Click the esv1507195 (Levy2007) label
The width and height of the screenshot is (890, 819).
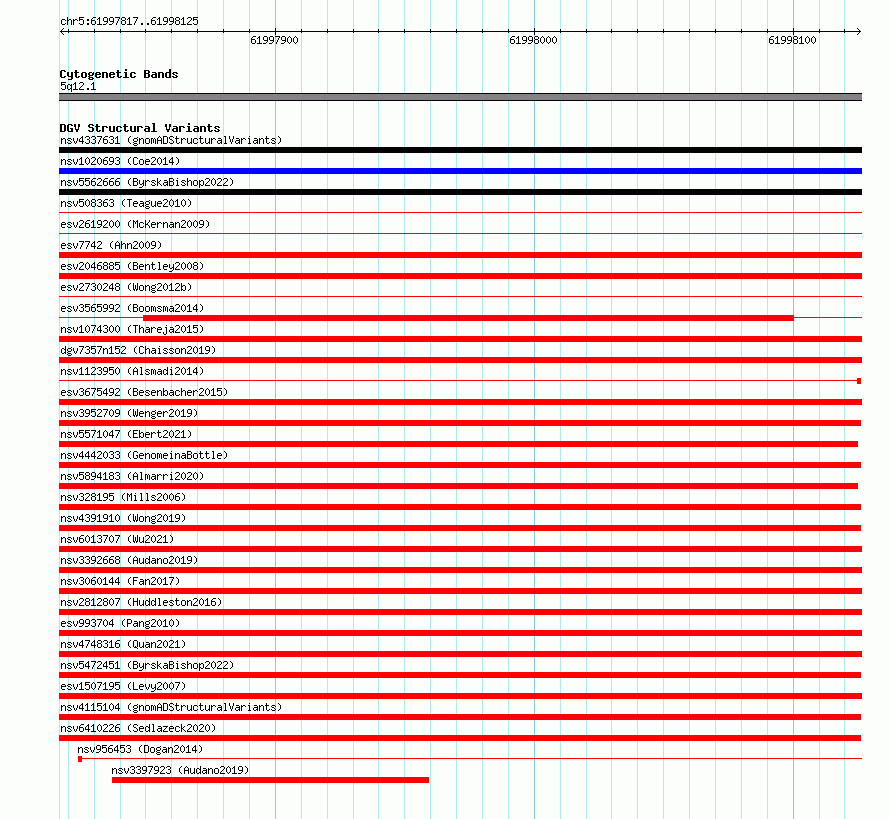123,686
